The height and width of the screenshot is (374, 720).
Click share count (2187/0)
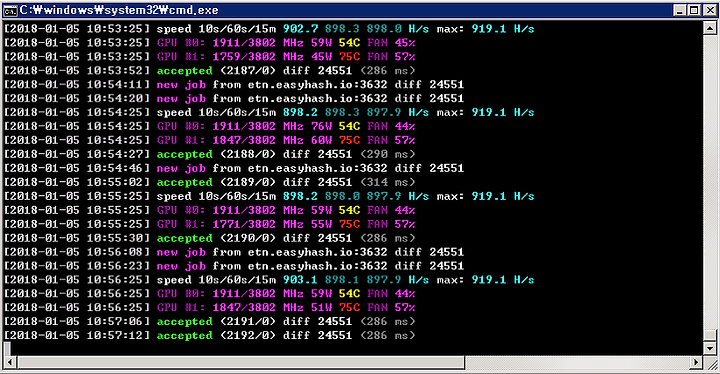(x=248, y=71)
